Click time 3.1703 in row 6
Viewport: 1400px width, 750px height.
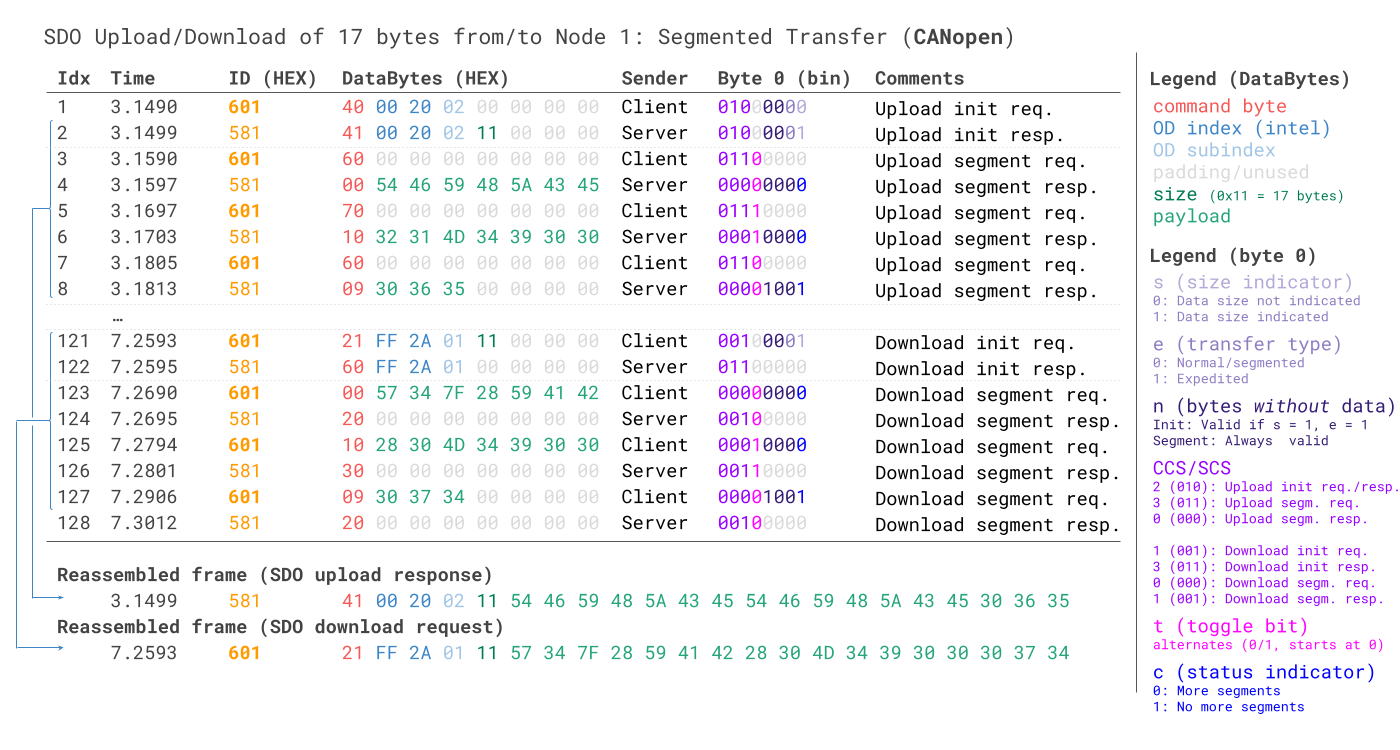pos(143,237)
